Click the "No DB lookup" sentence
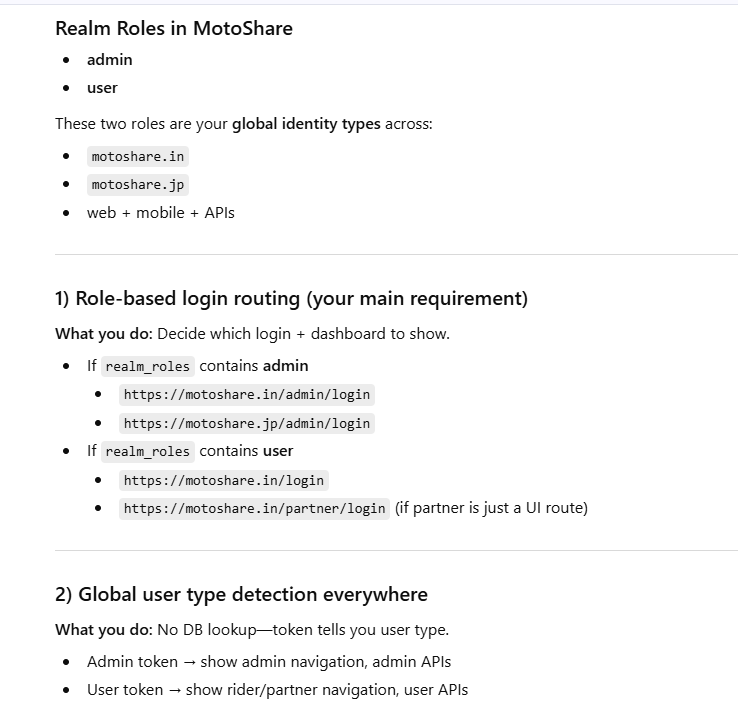The image size is (738, 716). click(303, 629)
